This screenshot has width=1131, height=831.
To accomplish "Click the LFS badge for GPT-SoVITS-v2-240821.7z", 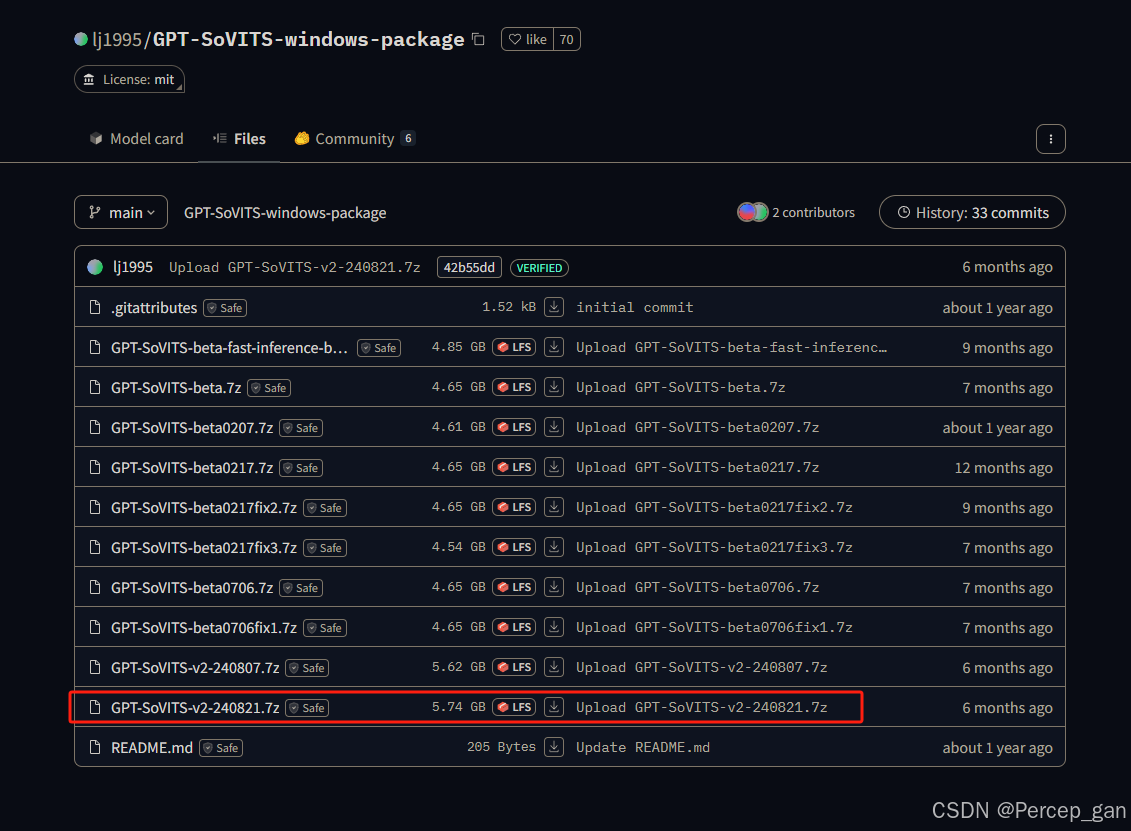I will (514, 707).
